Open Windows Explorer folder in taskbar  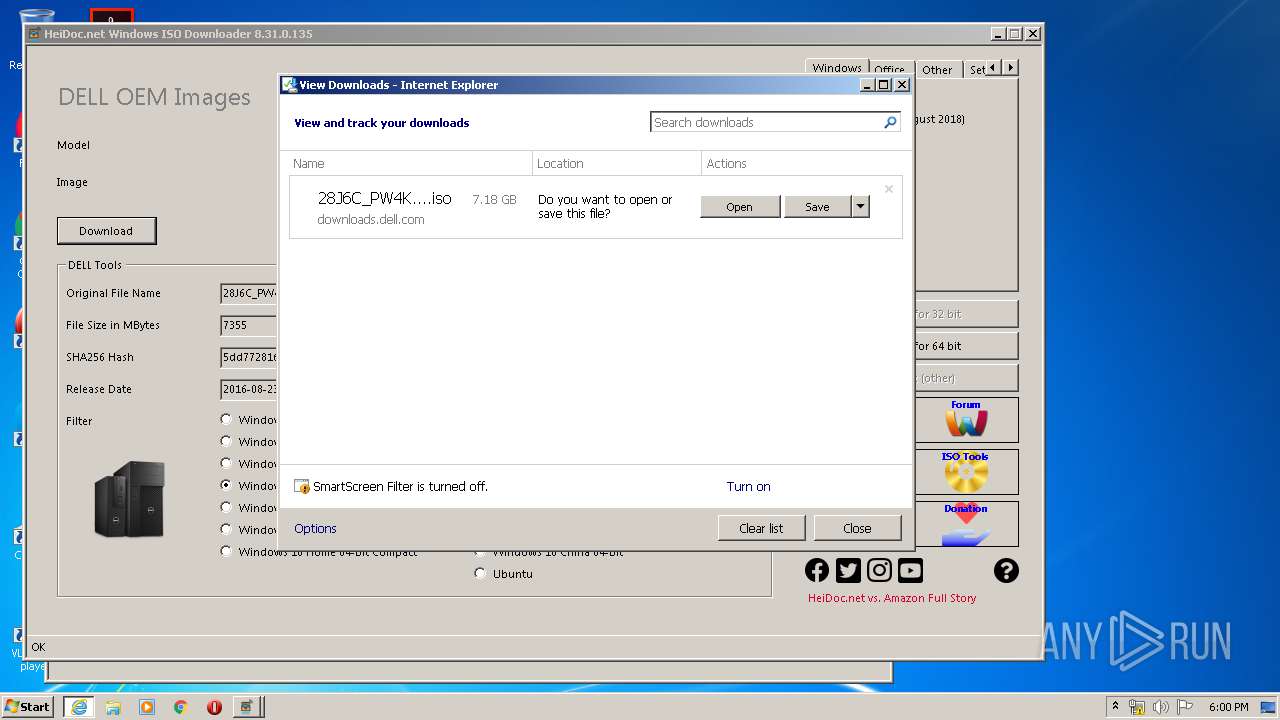[x=113, y=707]
